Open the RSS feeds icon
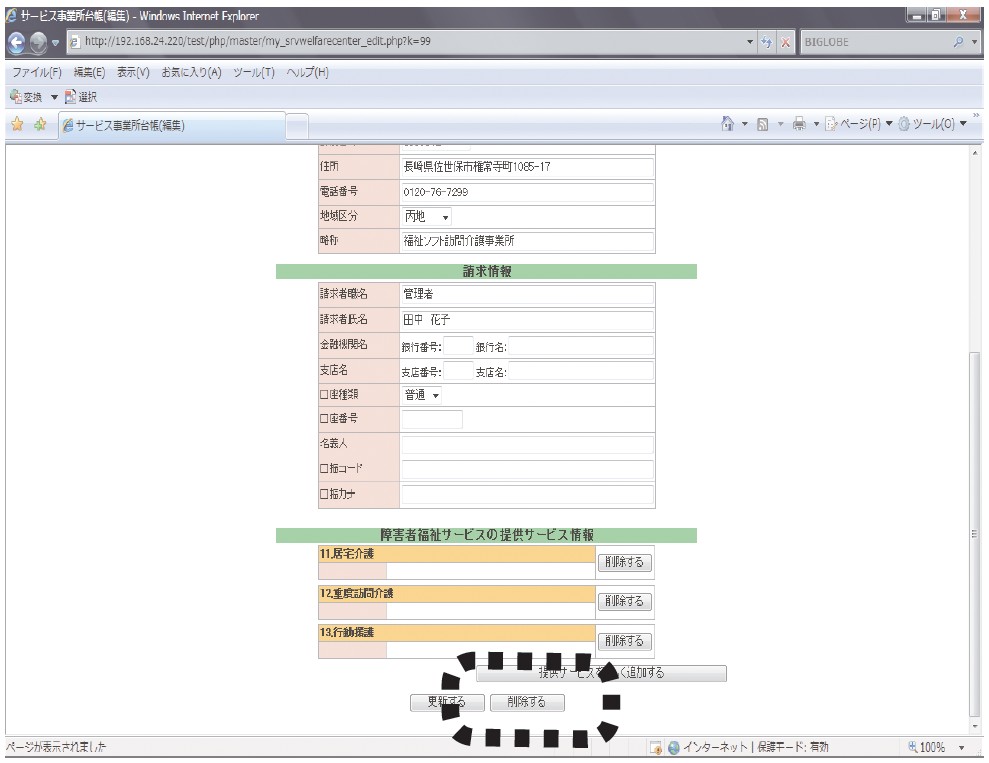Viewport: 989px width, 763px height. (763, 124)
